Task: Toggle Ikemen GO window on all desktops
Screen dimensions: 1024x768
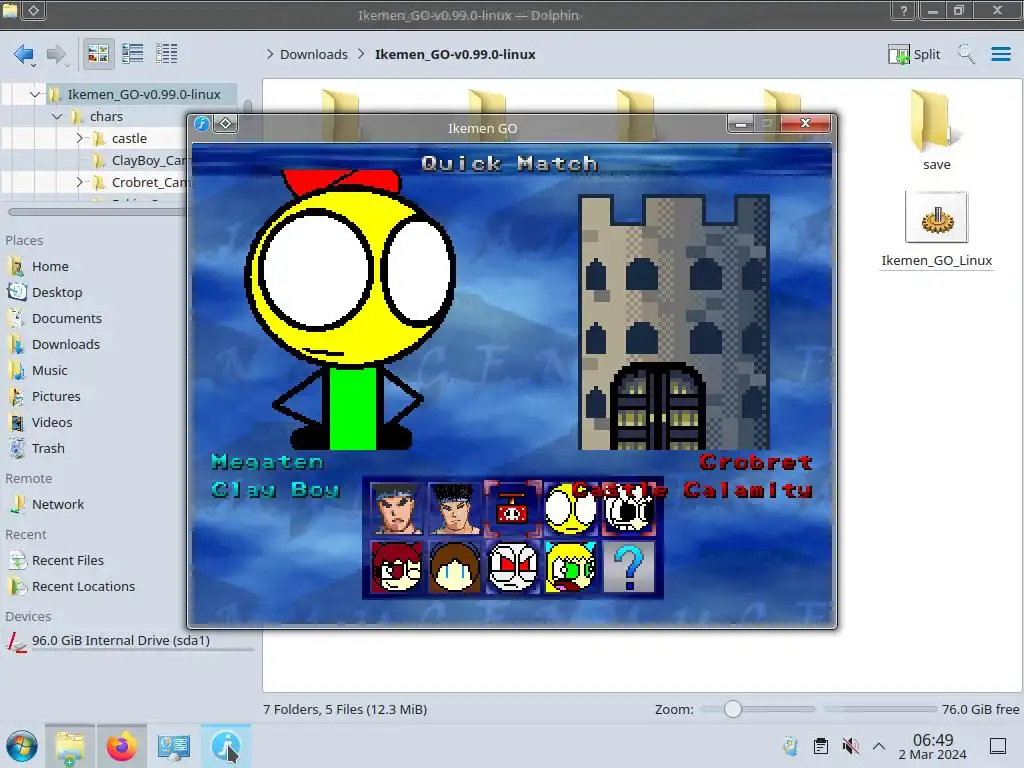Action: point(225,123)
